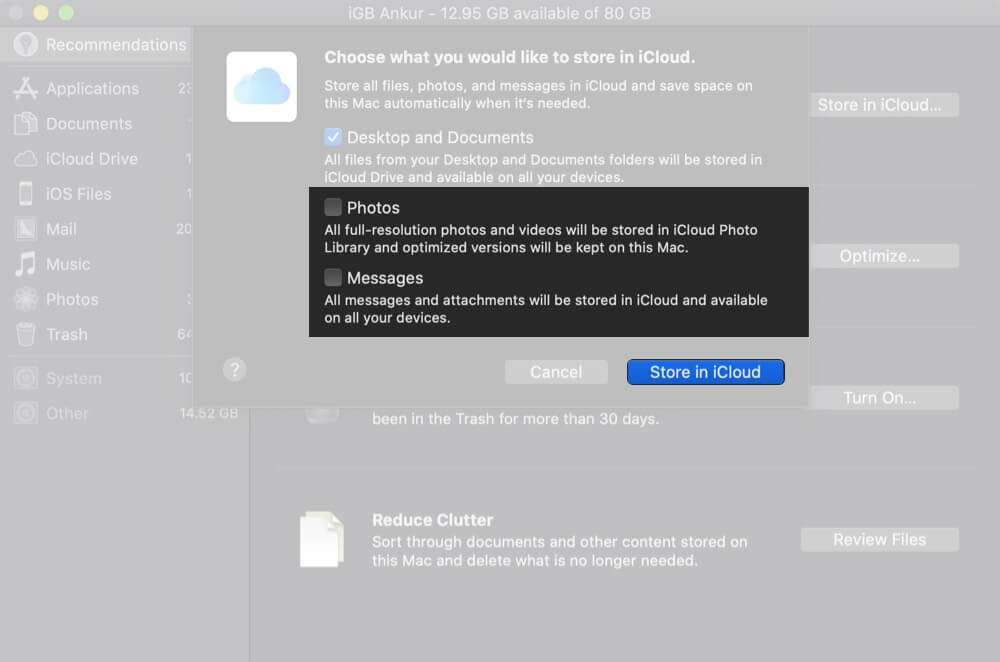Click the Music note icon in sidebar
The width and height of the screenshot is (1000, 662).
click(26, 264)
